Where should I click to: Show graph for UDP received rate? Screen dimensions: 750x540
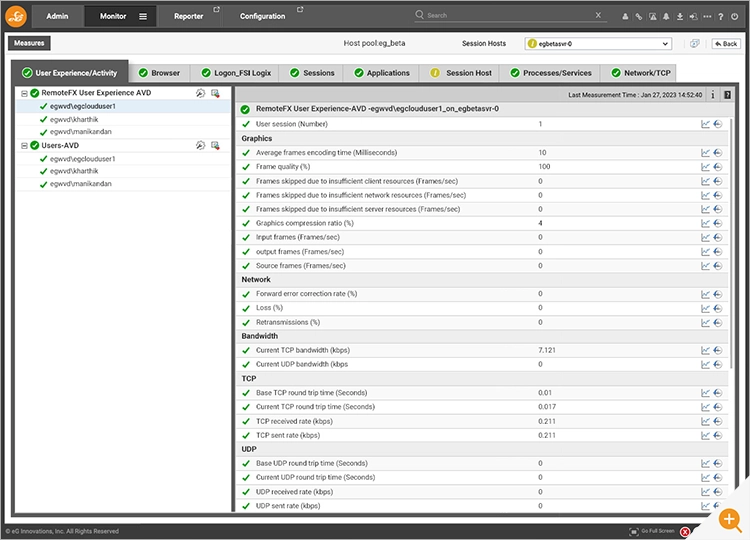coord(705,492)
